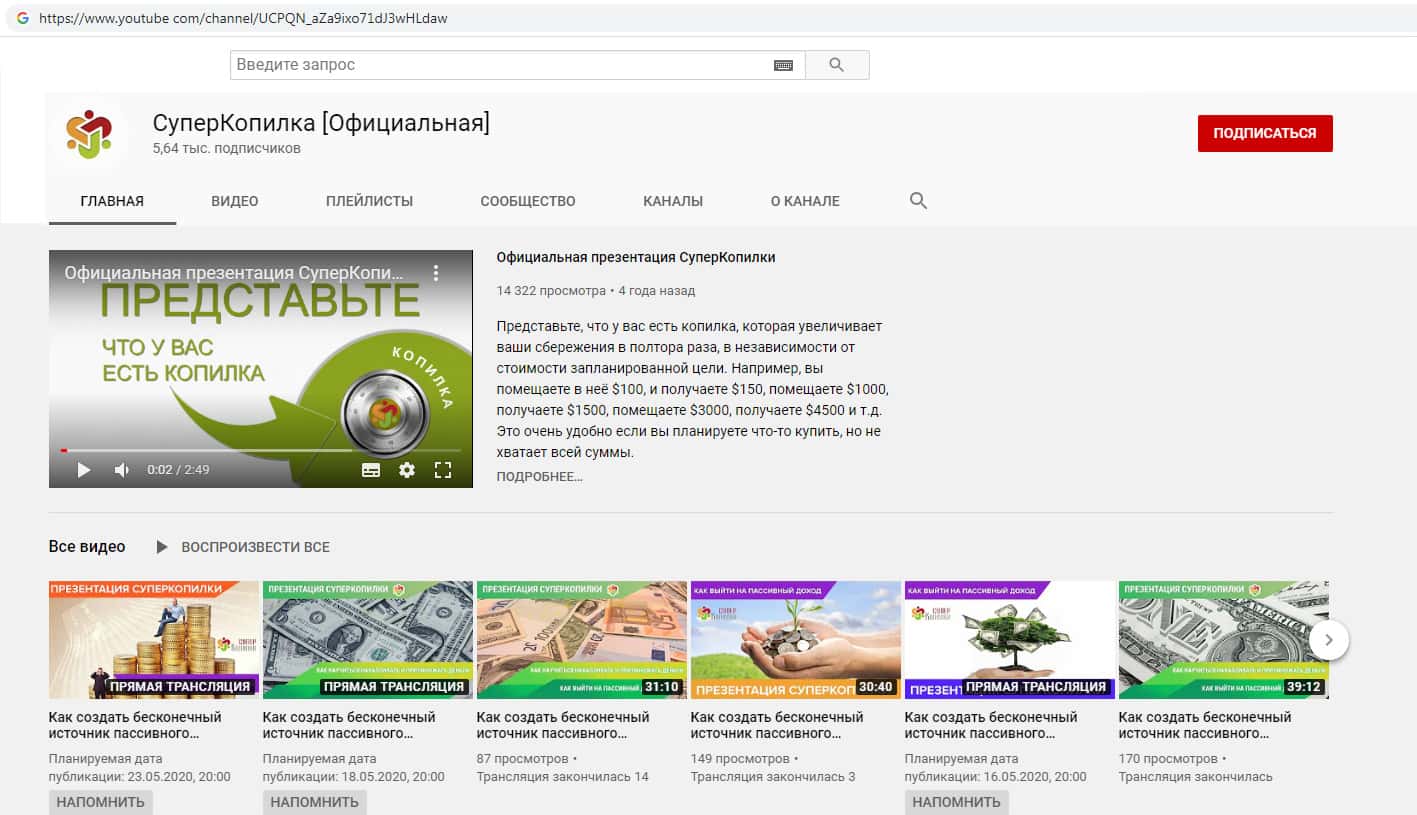Open the on-screen keyboard in the search box

point(784,65)
